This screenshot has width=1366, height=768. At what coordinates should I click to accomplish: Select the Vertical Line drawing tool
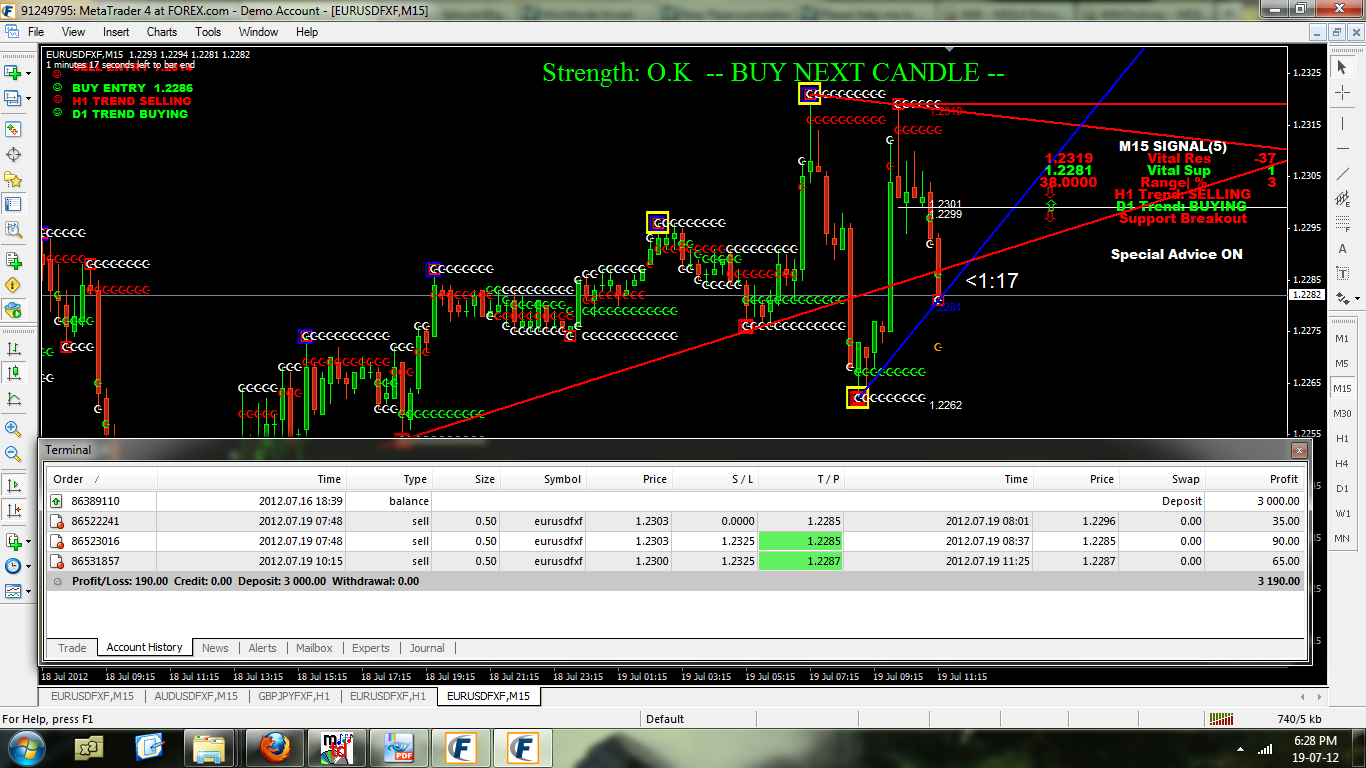click(1342, 122)
